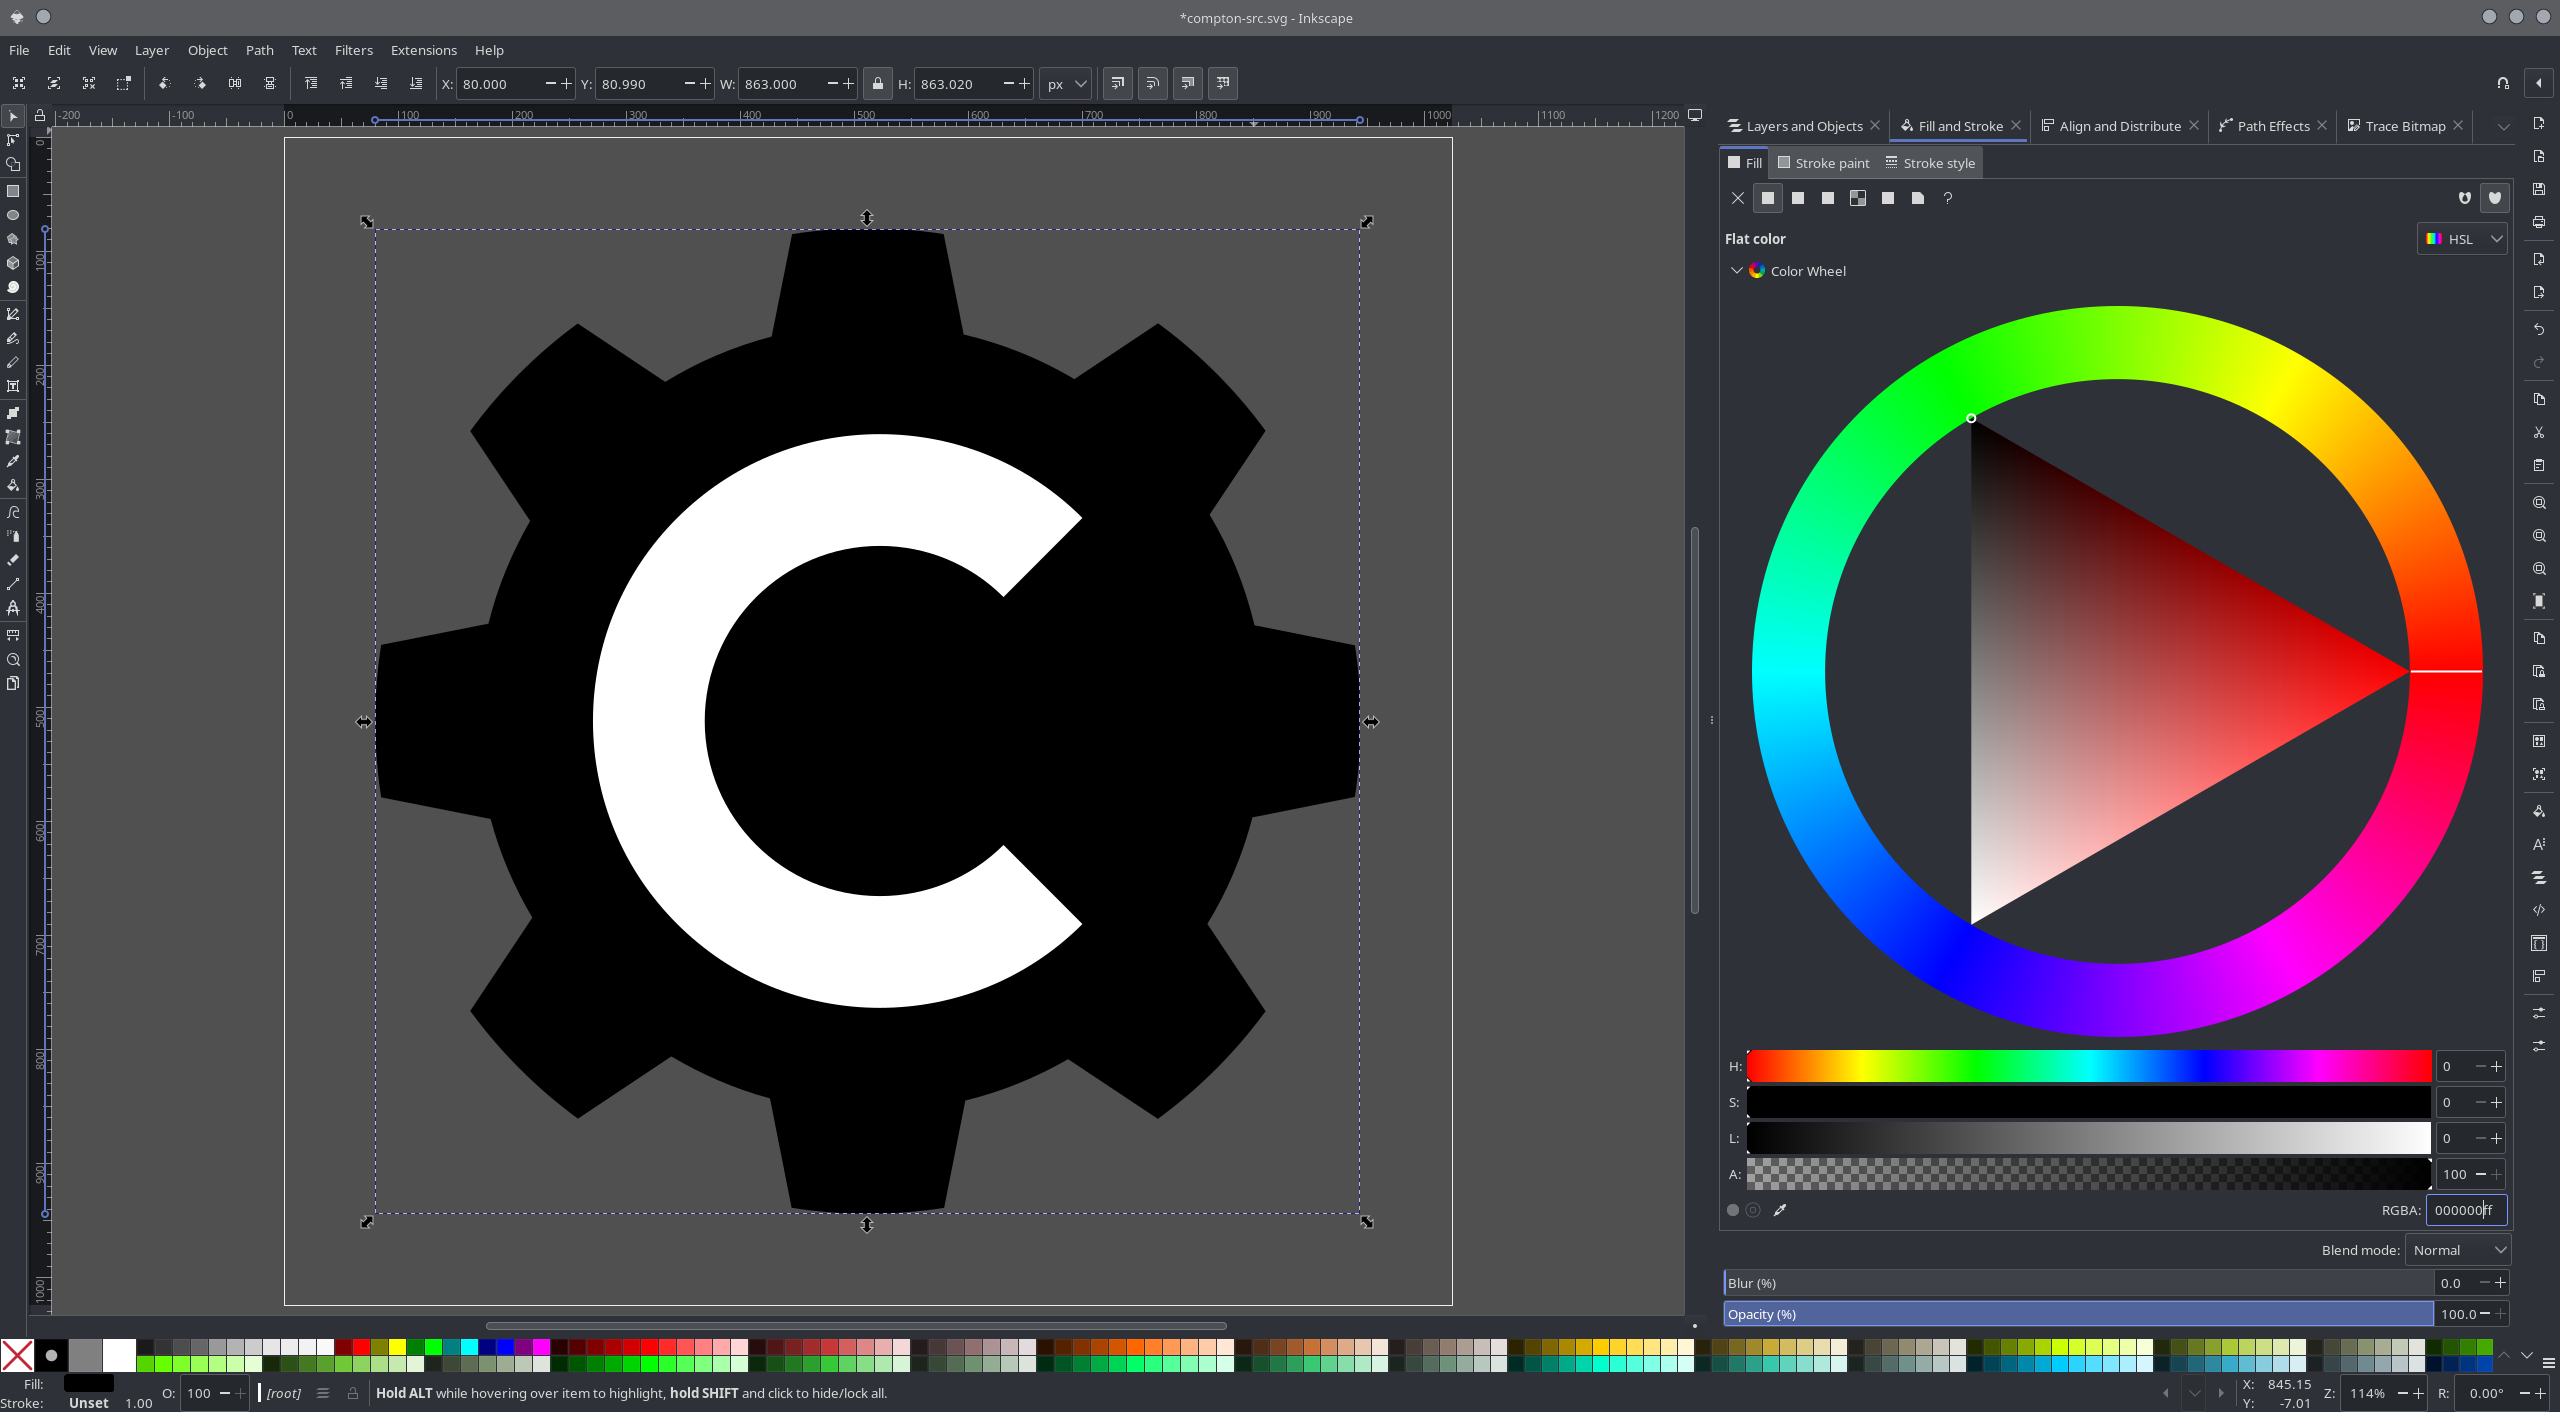Pick the Spiral tool in toolbox

pyautogui.click(x=13, y=287)
